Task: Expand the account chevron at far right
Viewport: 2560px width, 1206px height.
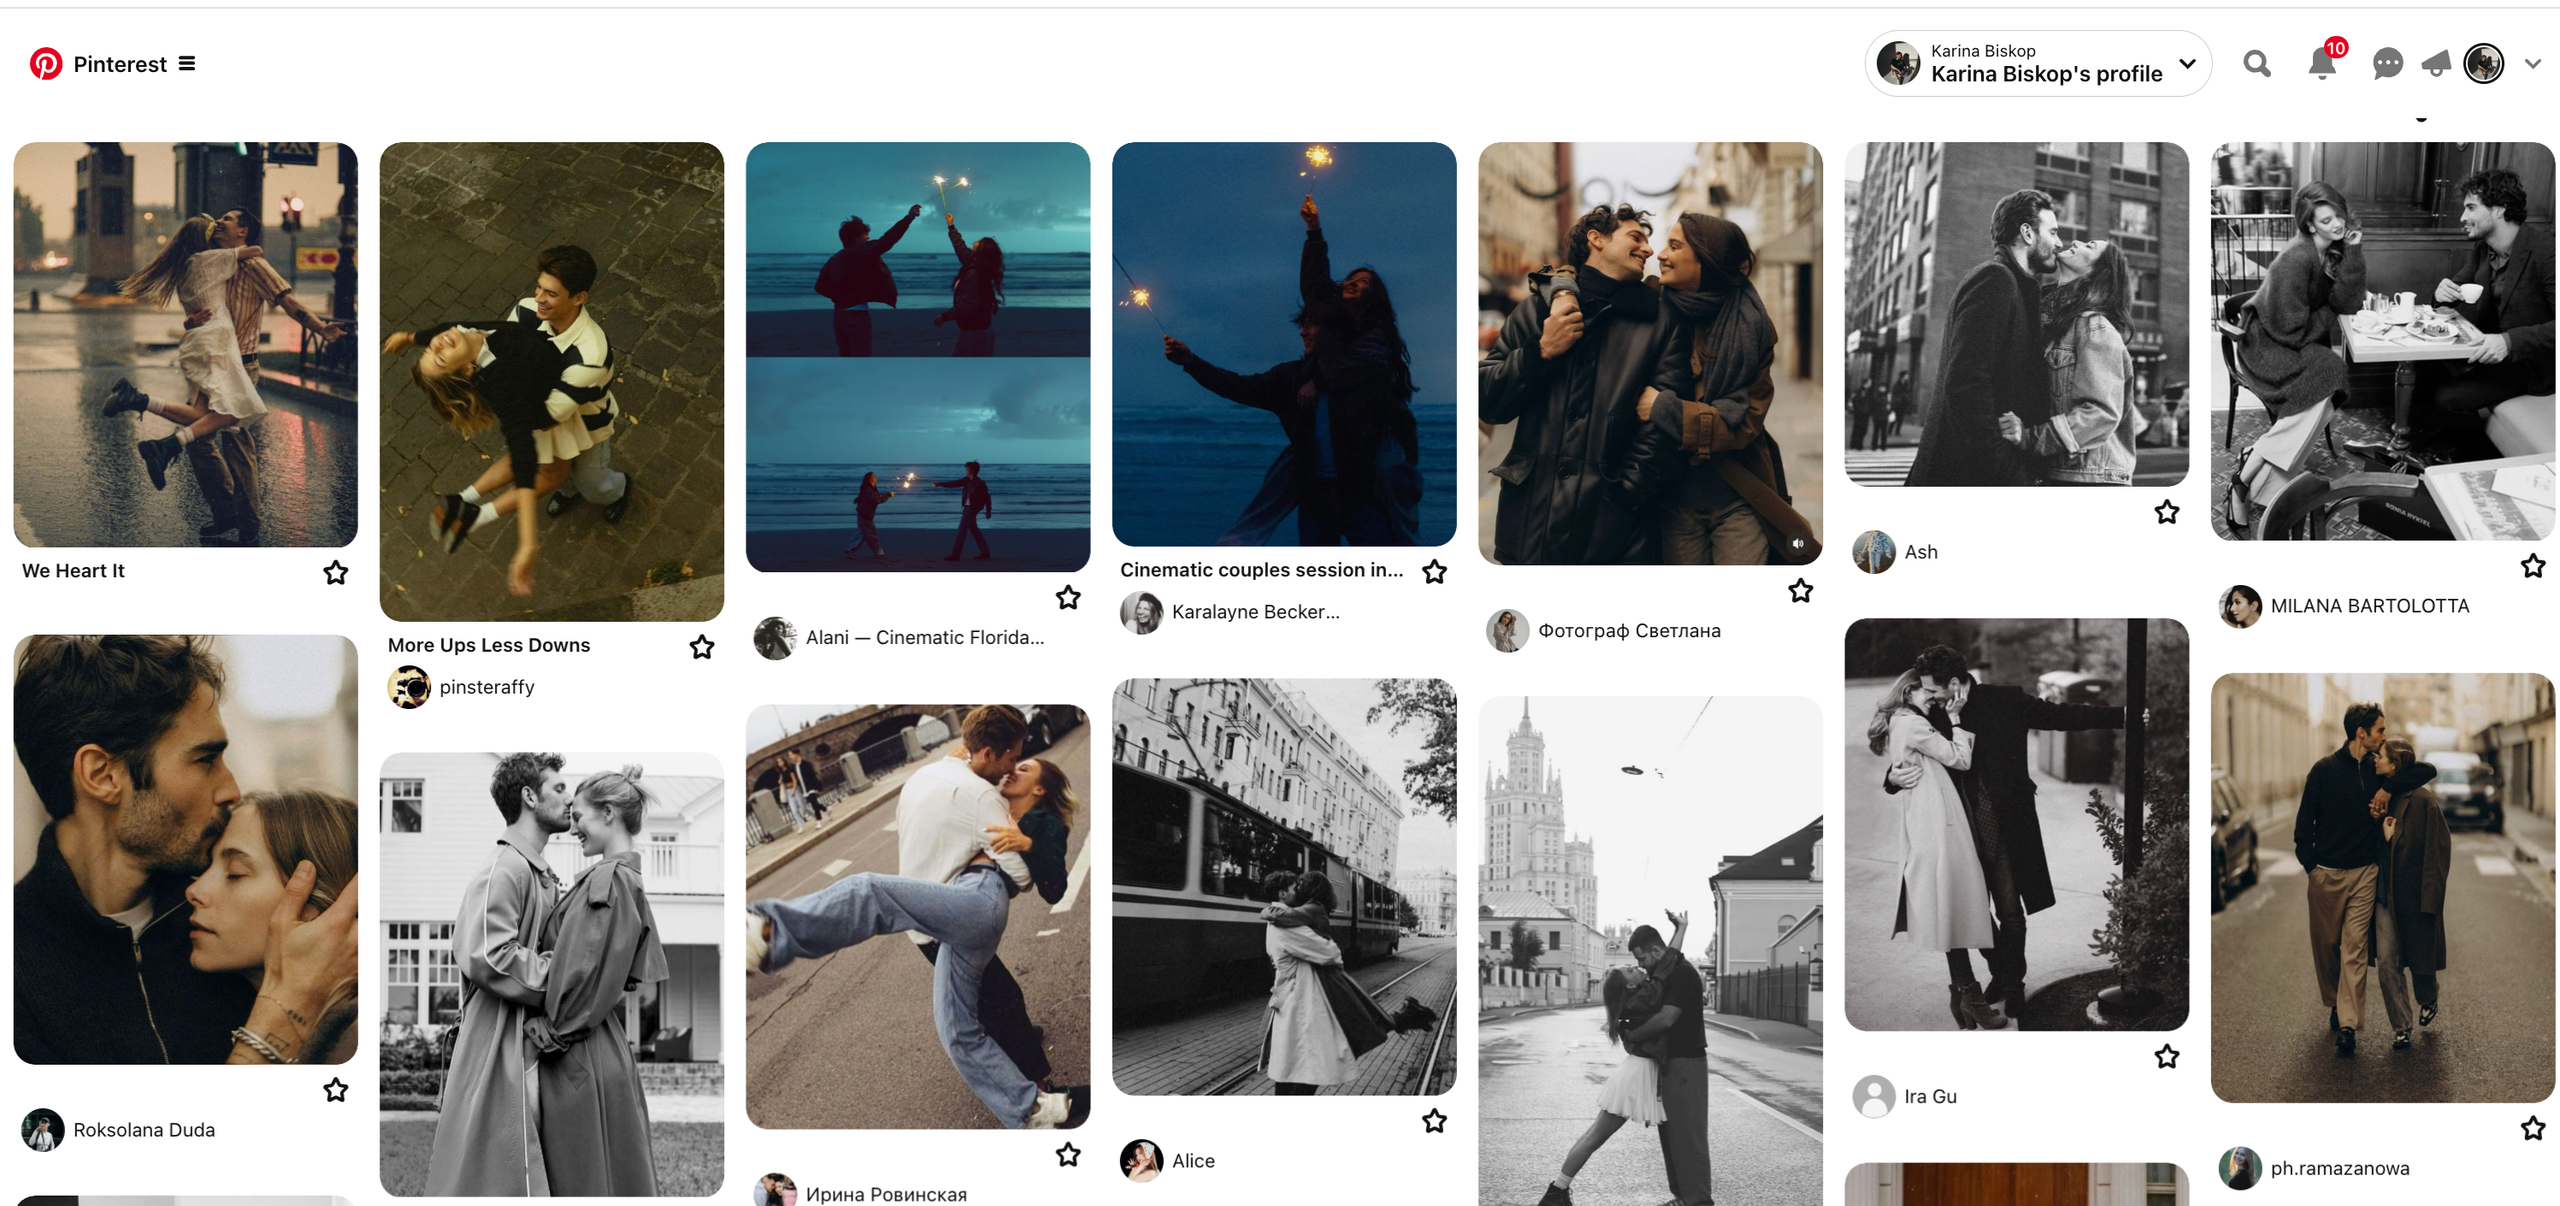Action: (x=2532, y=64)
